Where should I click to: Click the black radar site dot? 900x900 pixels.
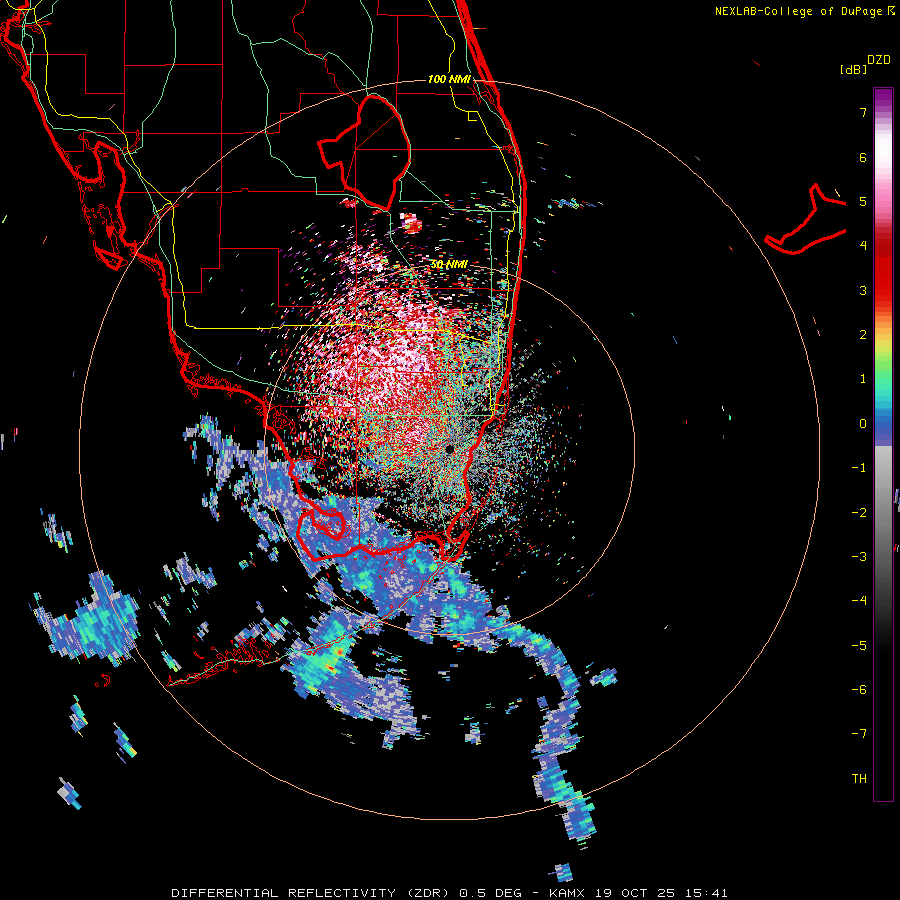pos(449,449)
